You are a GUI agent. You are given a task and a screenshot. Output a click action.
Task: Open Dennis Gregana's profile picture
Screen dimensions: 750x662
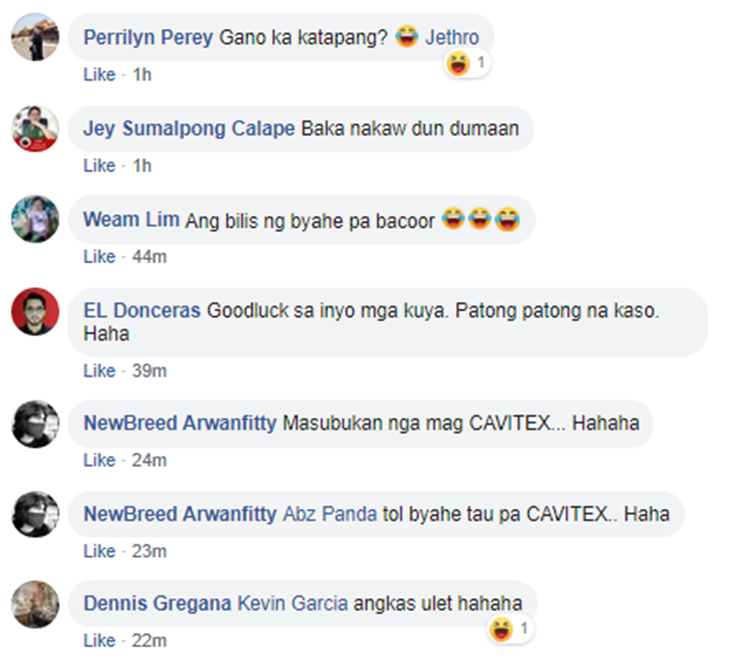coord(35,604)
